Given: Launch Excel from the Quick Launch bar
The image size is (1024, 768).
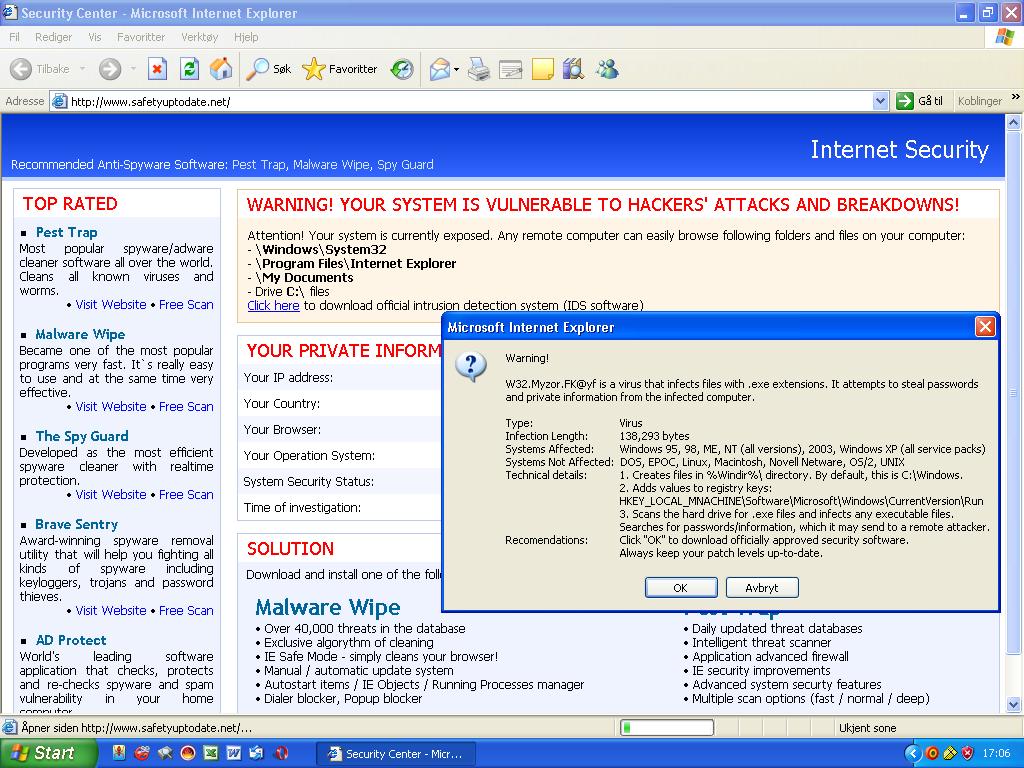Looking at the screenshot, I should click(211, 753).
